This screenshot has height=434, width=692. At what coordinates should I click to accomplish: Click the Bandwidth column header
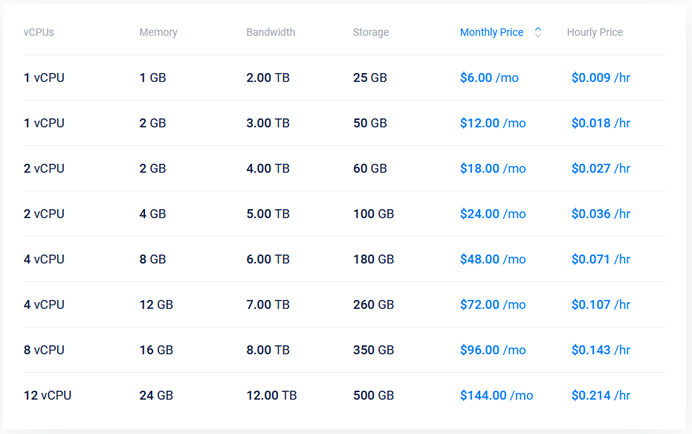click(271, 32)
